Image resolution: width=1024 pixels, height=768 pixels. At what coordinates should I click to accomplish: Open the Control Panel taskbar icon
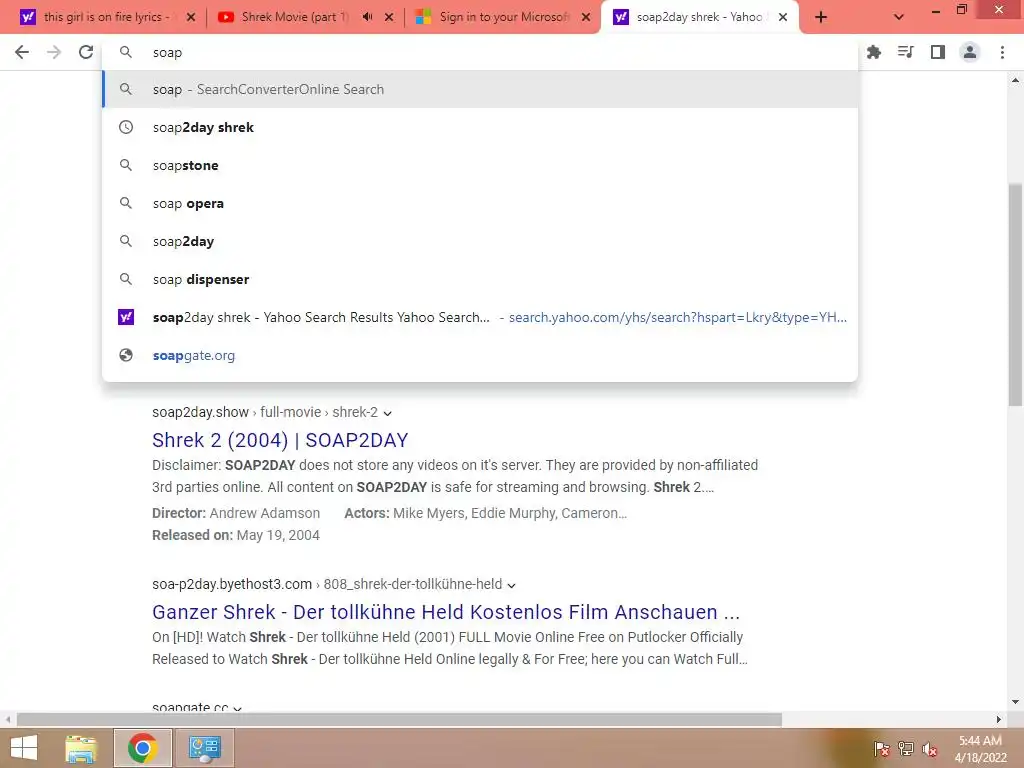(205, 748)
